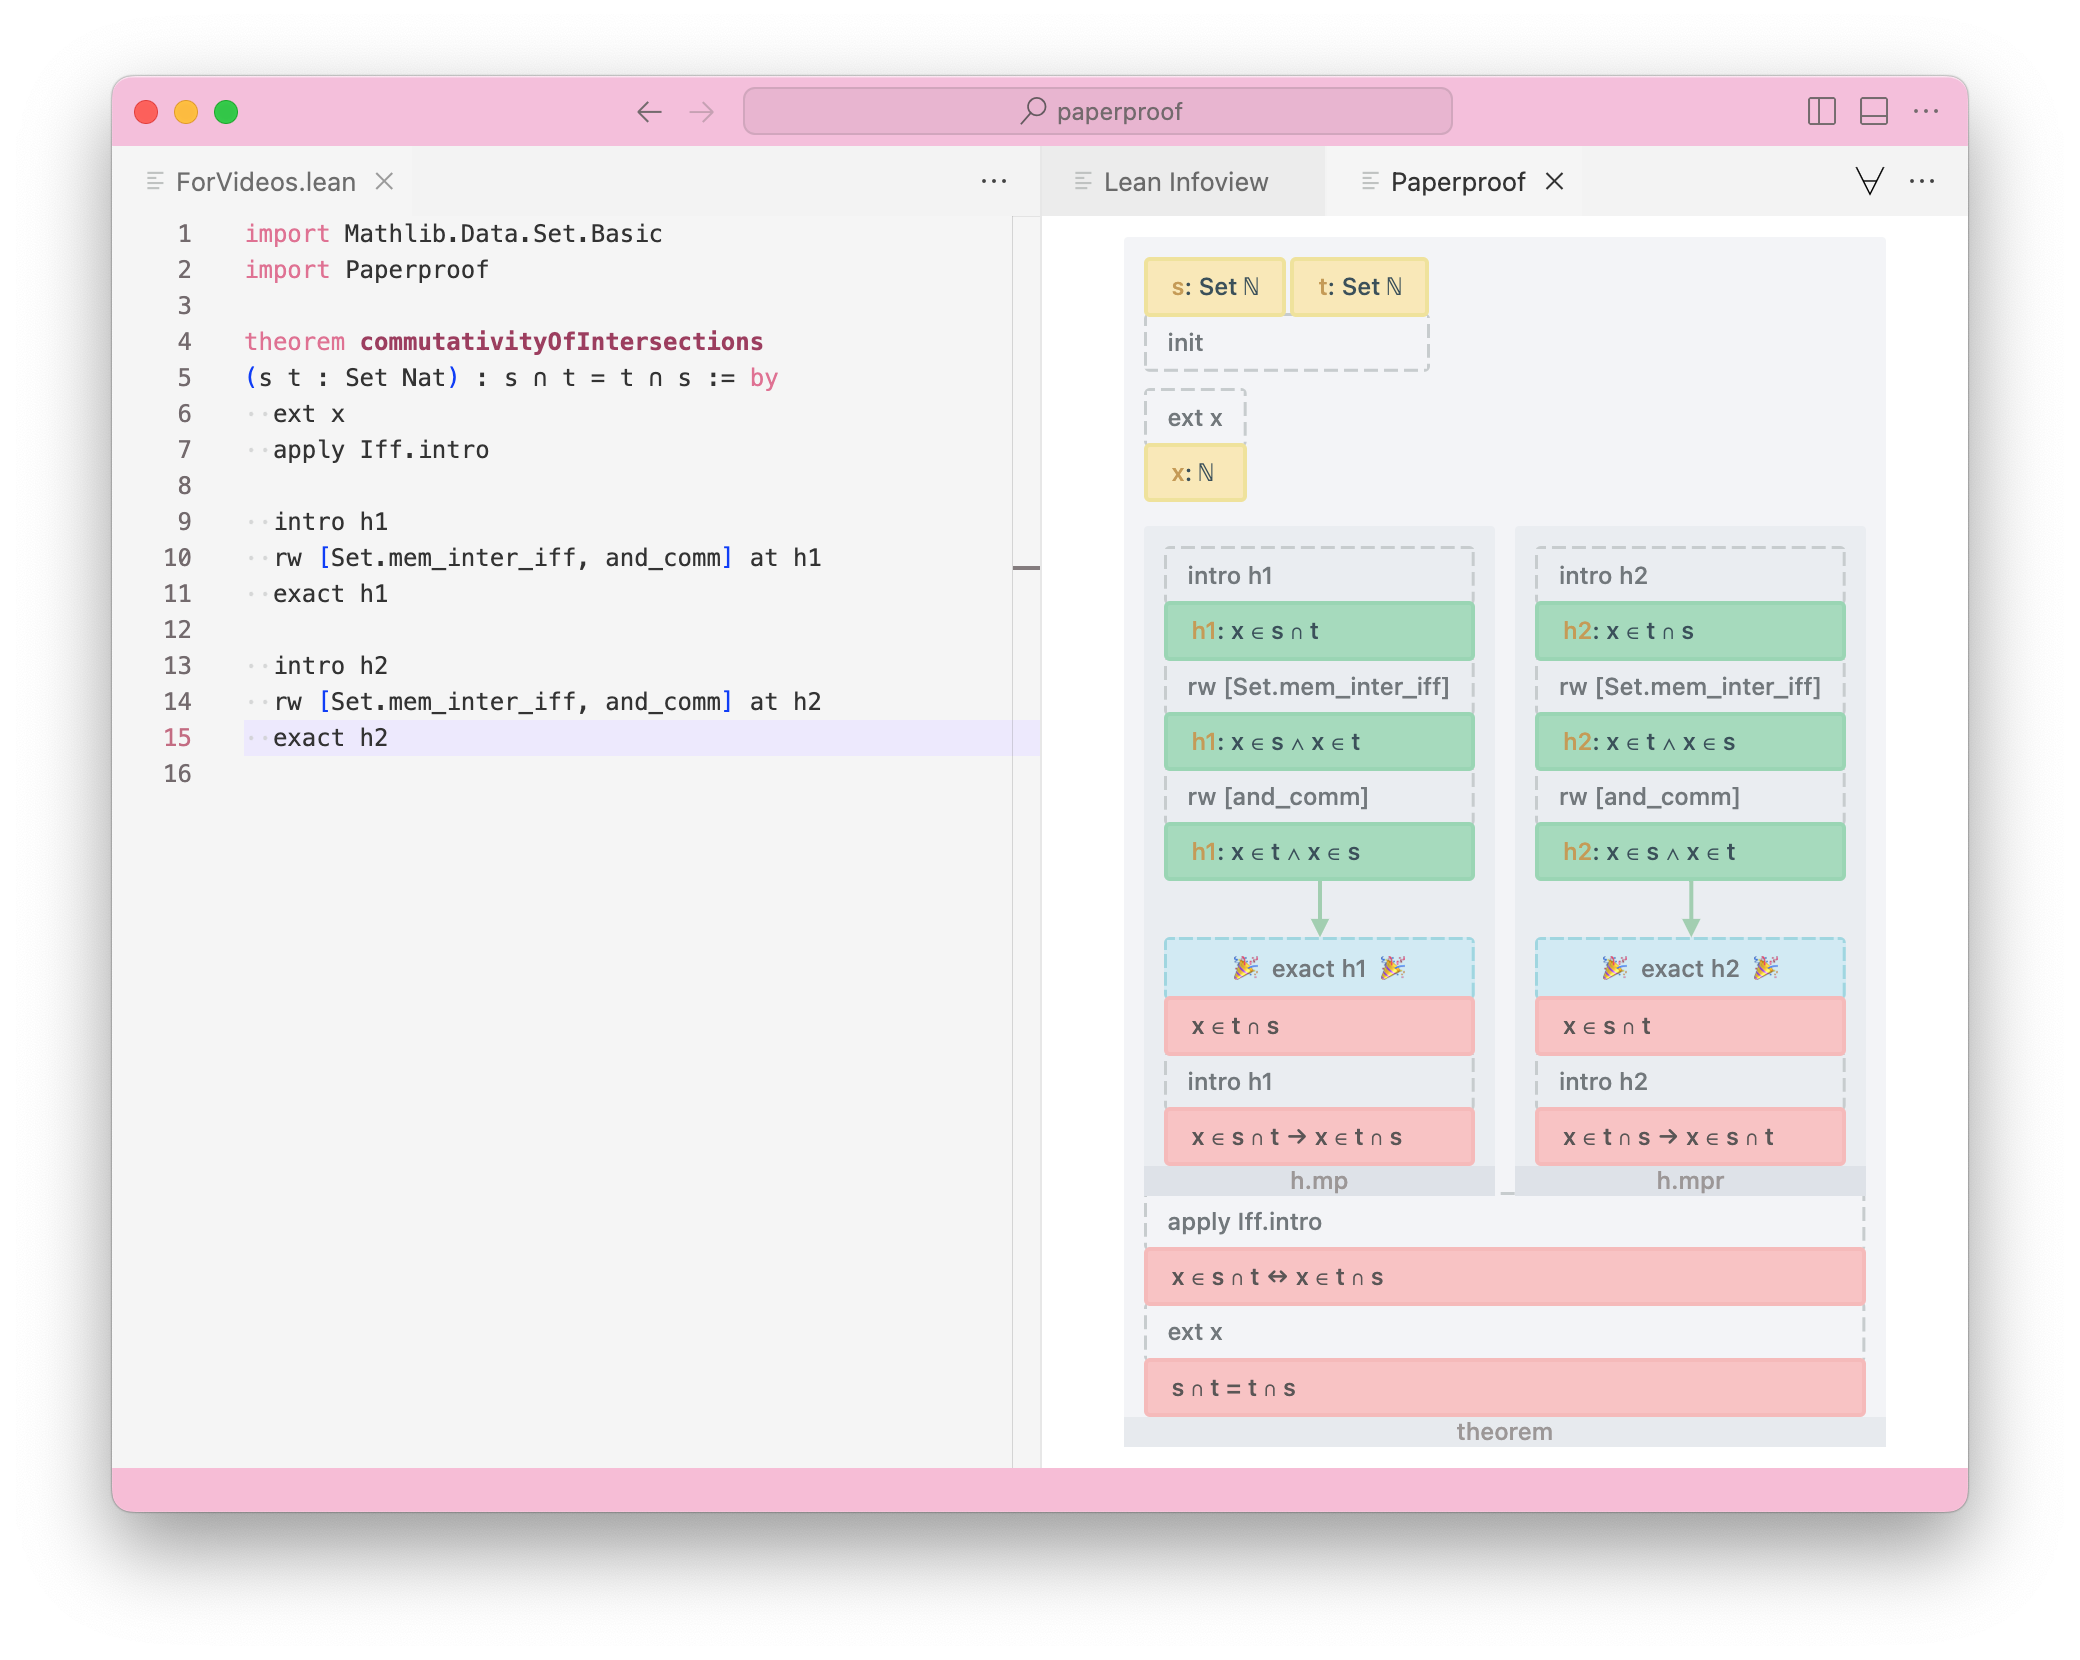Click the 'apply Iff.intro' tactic label
2080x1660 pixels.
click(x=1244, y=1222)
